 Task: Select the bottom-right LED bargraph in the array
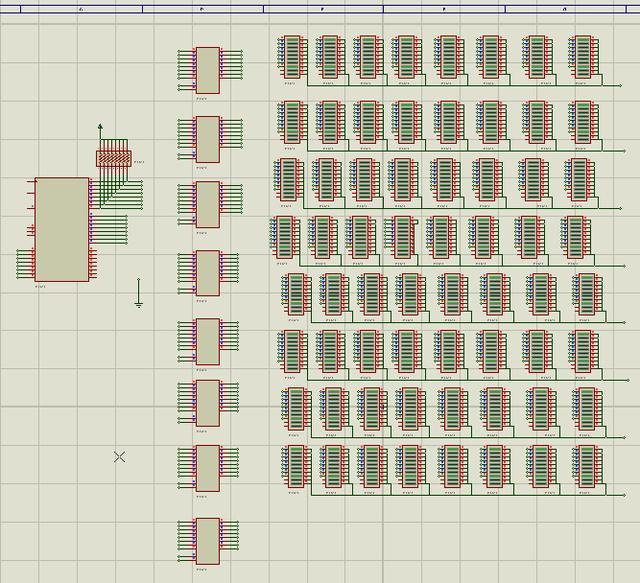pos(586,466)
